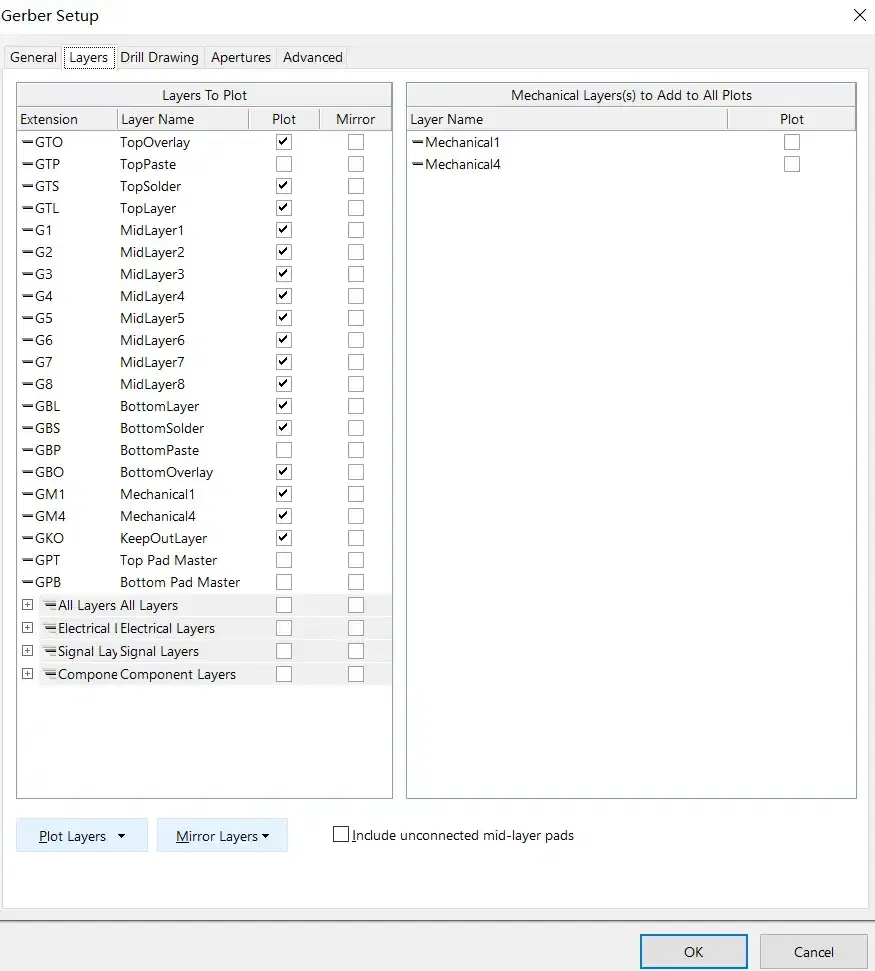The width and height of the screenshot is (875, 971).
Task: Click the layer group icon for All Layers
Action: (50, 605)
